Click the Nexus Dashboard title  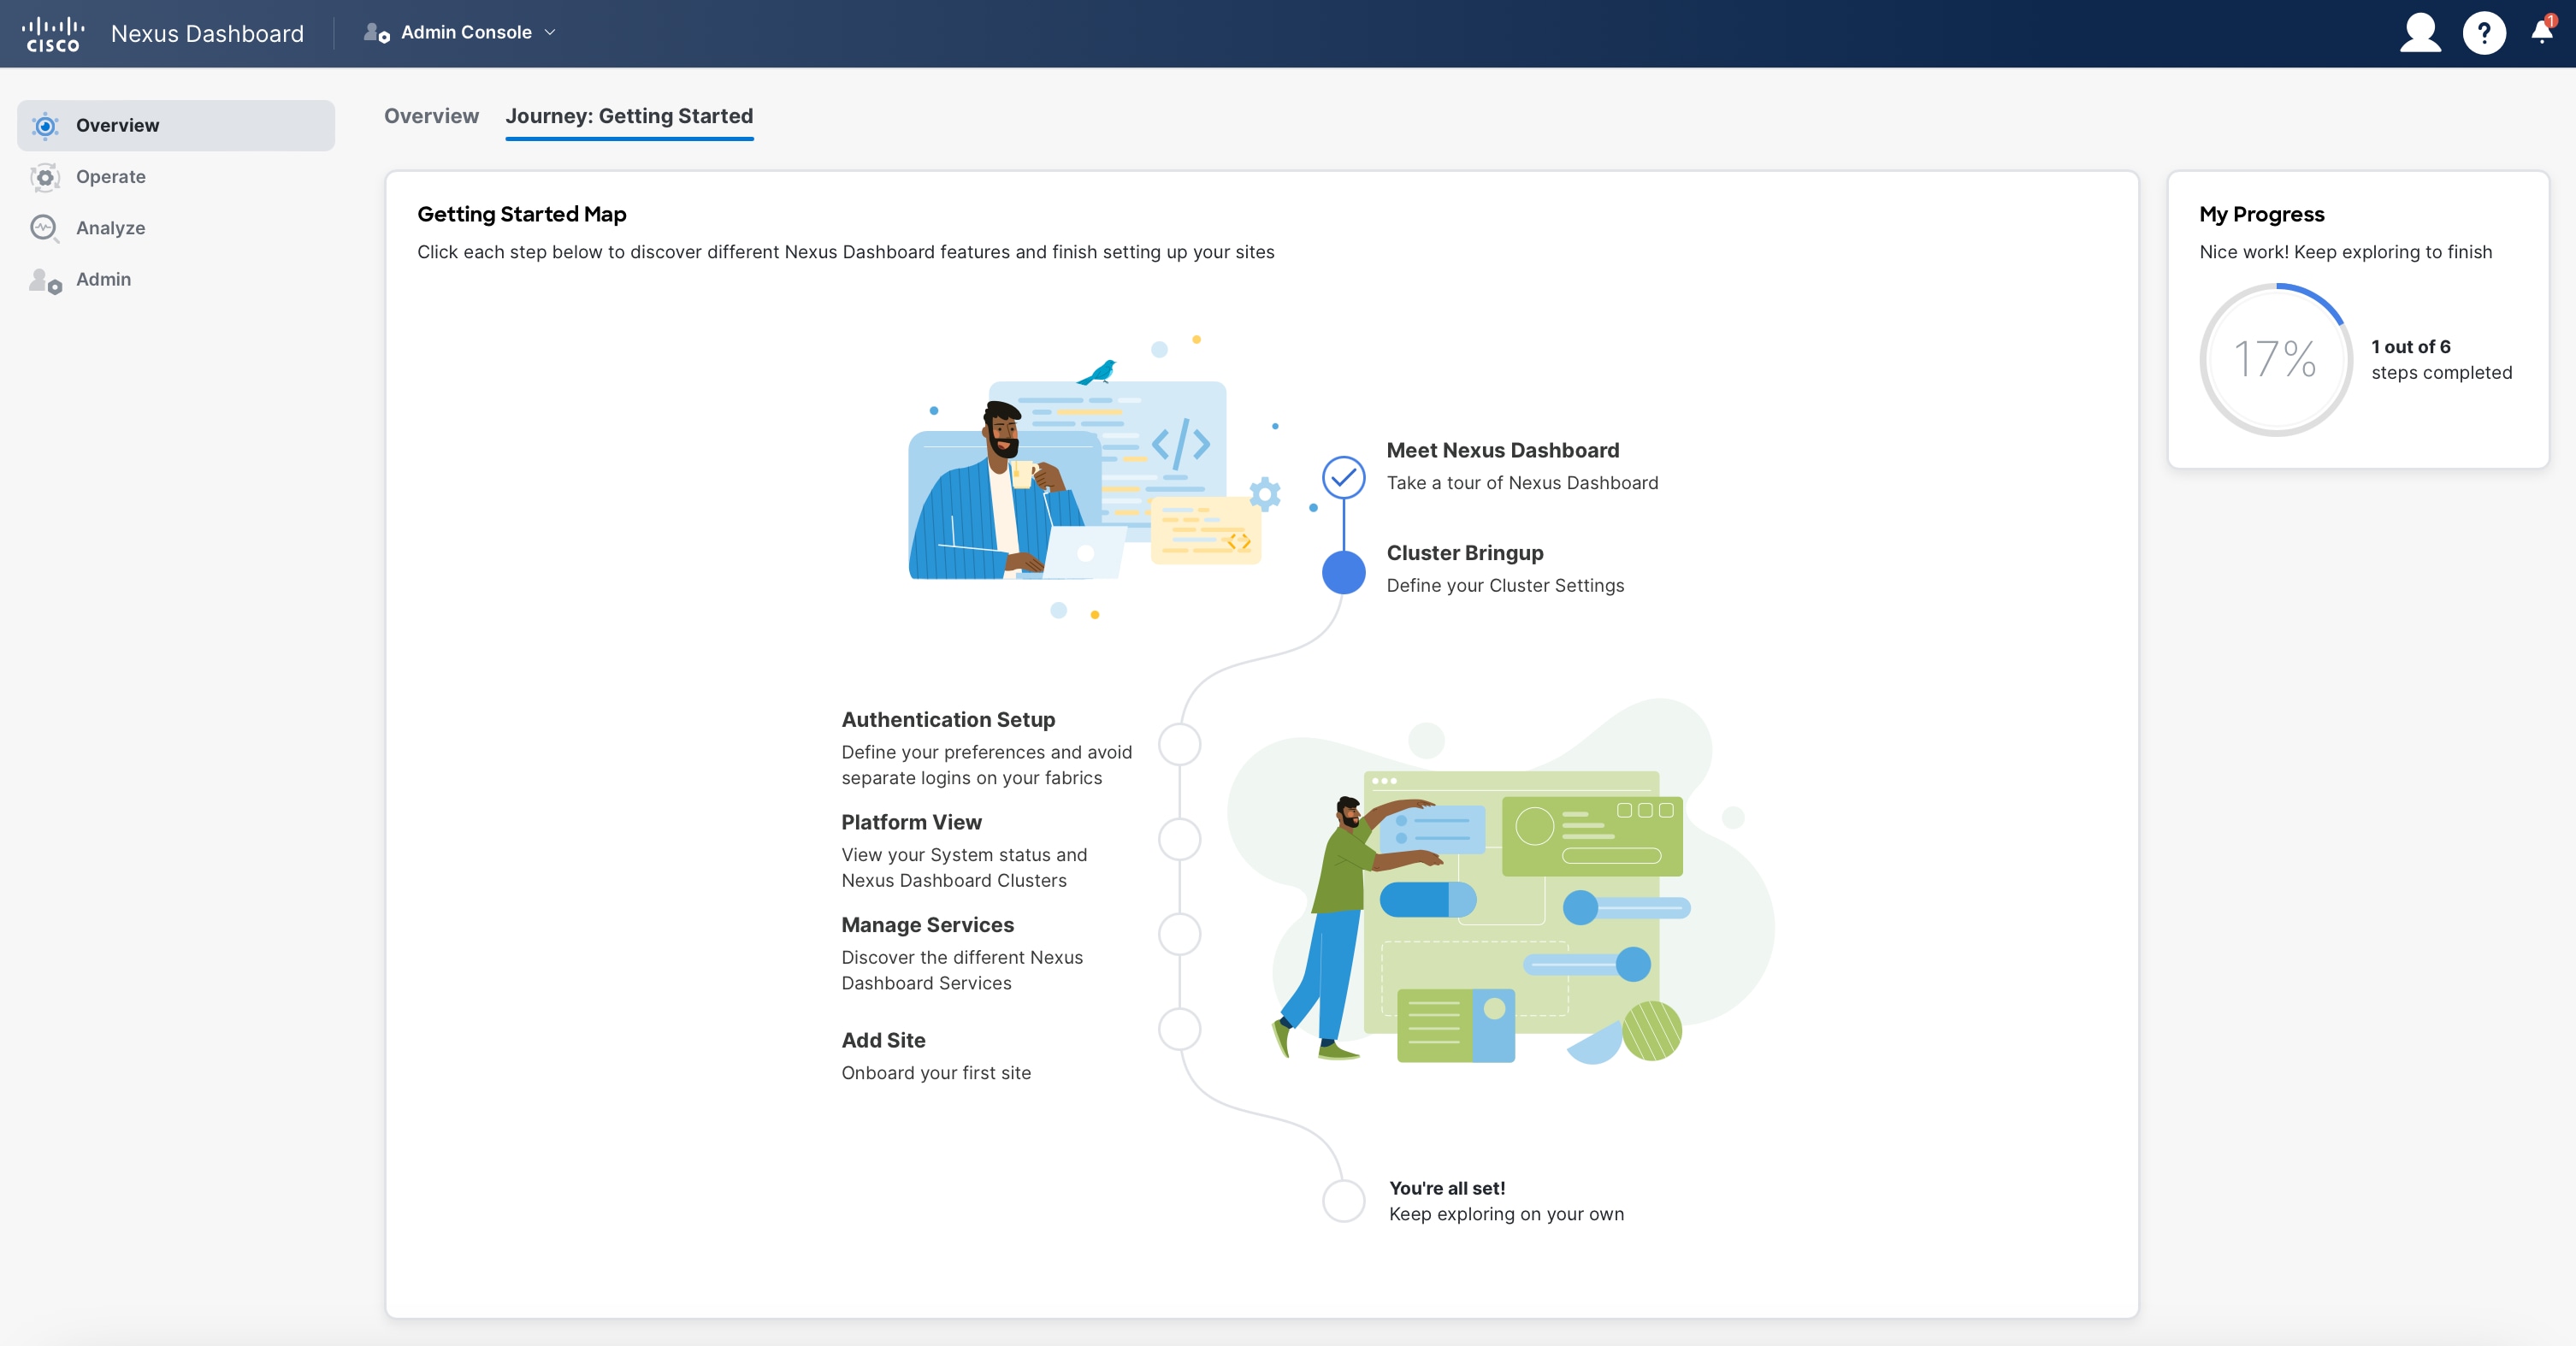coord(207,33)
